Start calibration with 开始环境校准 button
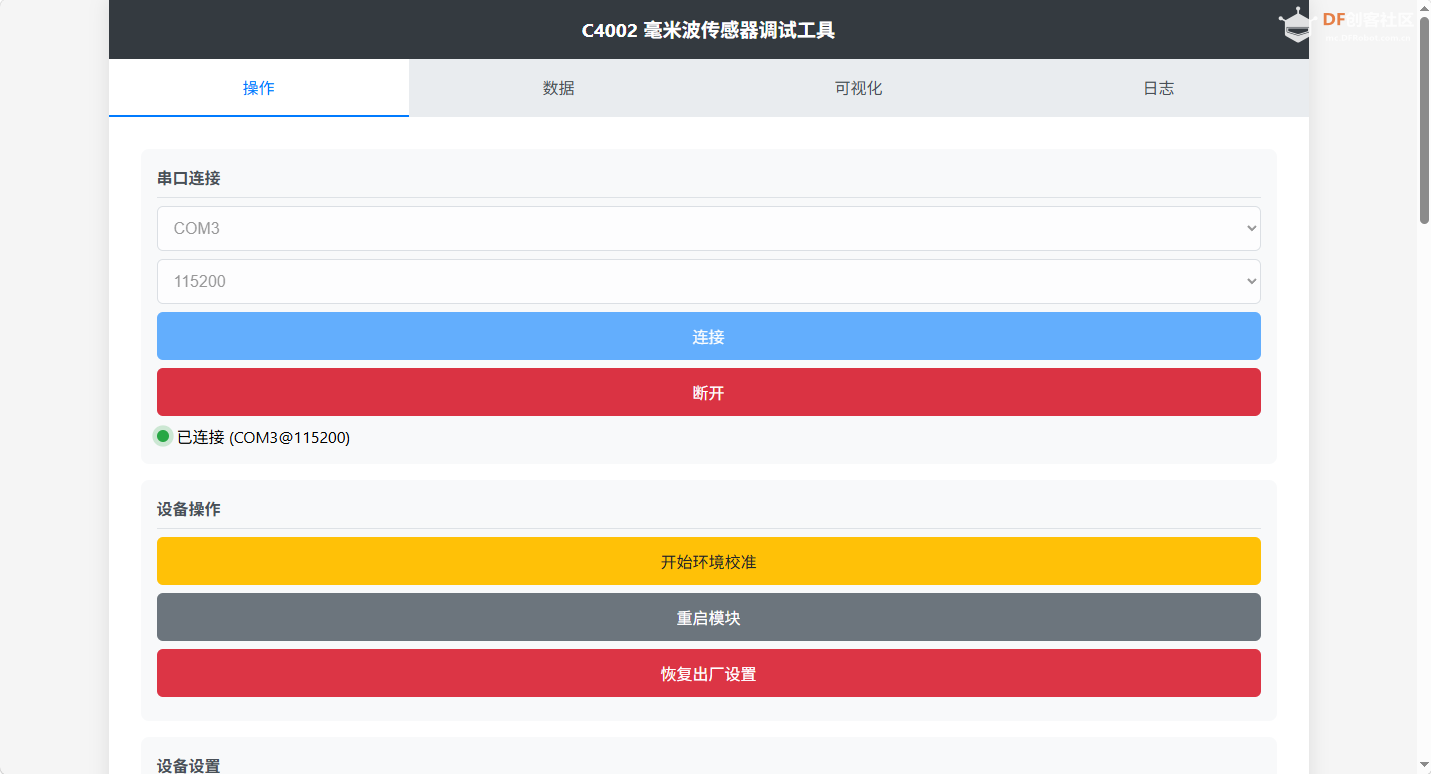The image size is (1431, 774). (x=708, y=561)
